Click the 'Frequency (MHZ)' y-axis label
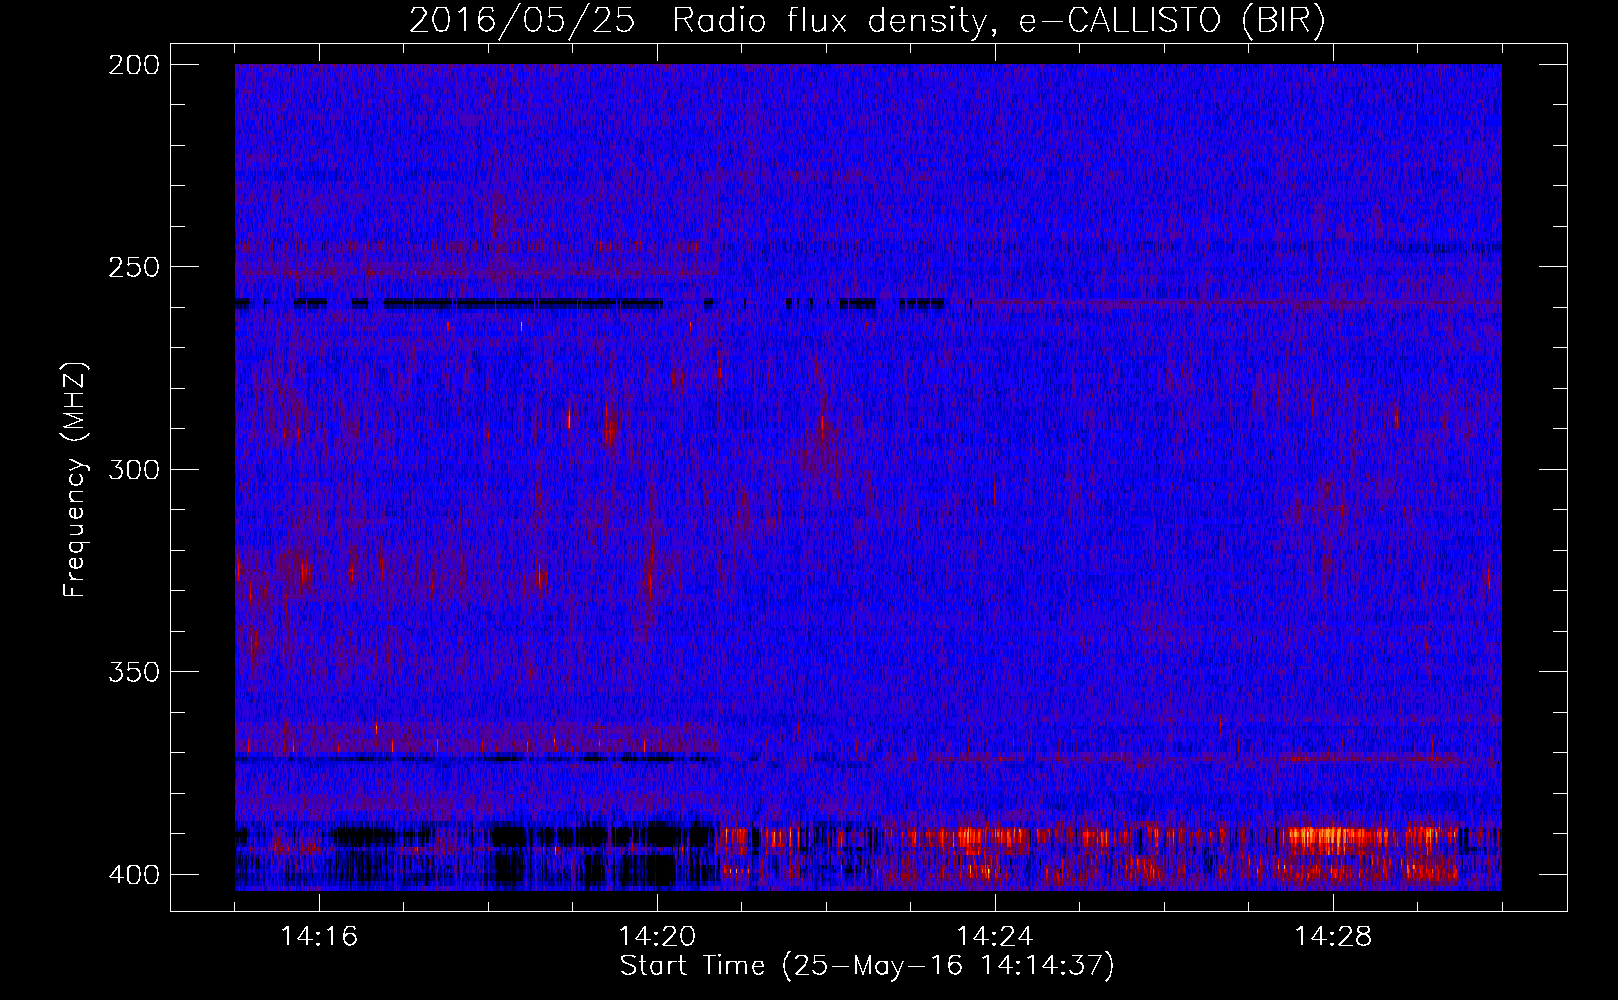The width and height of the screenshot is (1618, 1000). [75, 480]
